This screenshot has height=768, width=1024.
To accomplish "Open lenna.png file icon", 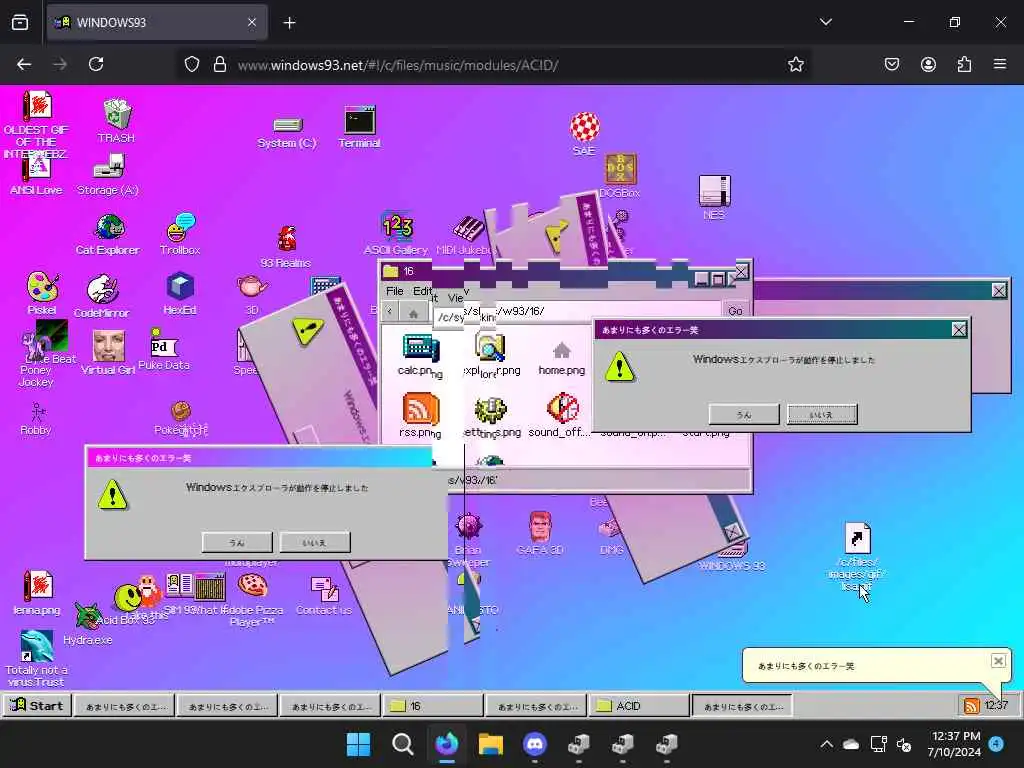I will pyautogui.click(x=37, y=592).
